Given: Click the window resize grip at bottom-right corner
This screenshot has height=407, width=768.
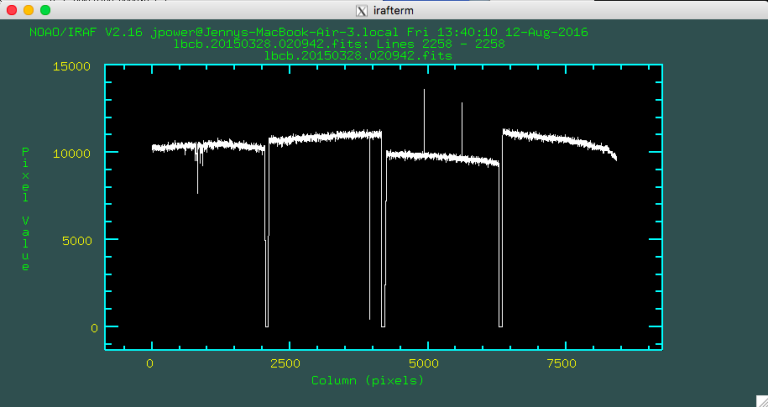Looking at the screenshot, I should click(x=762, y=401).
